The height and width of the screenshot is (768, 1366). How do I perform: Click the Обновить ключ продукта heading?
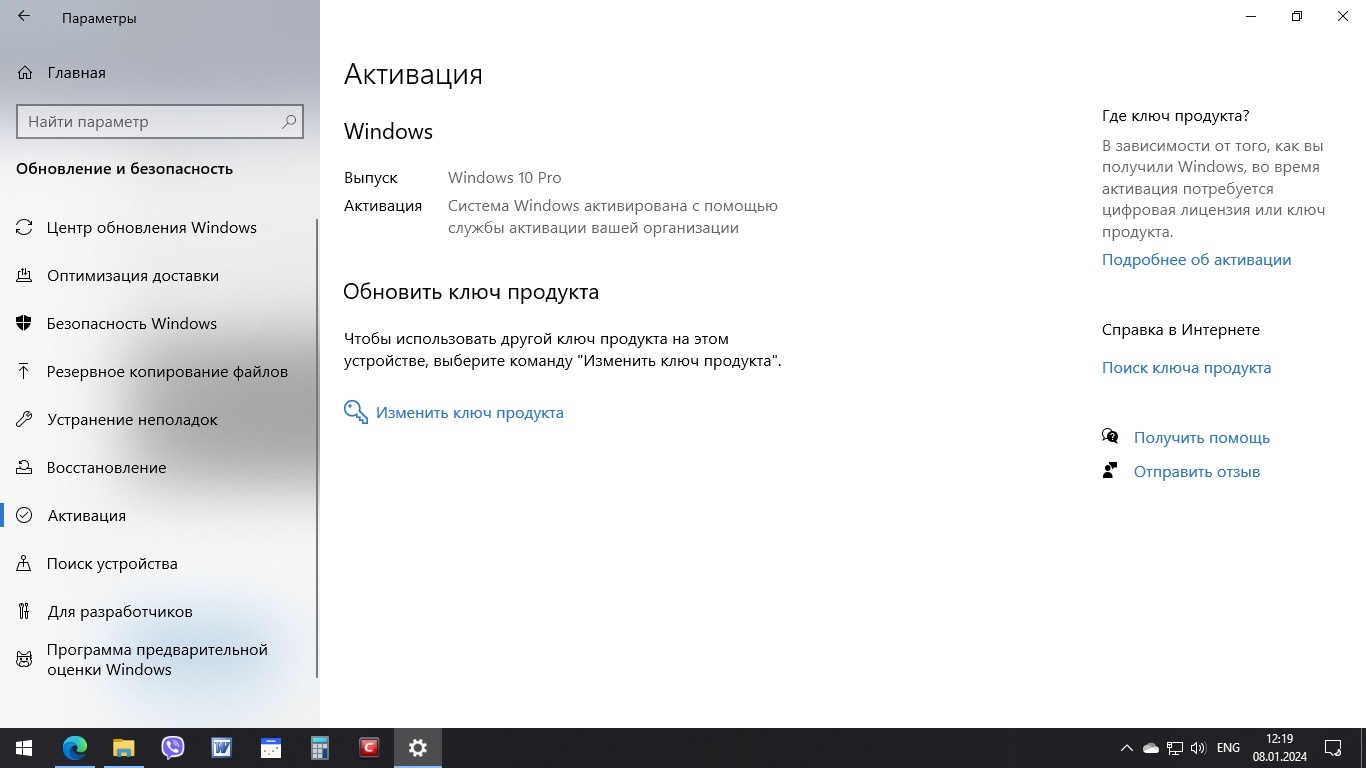471,292
